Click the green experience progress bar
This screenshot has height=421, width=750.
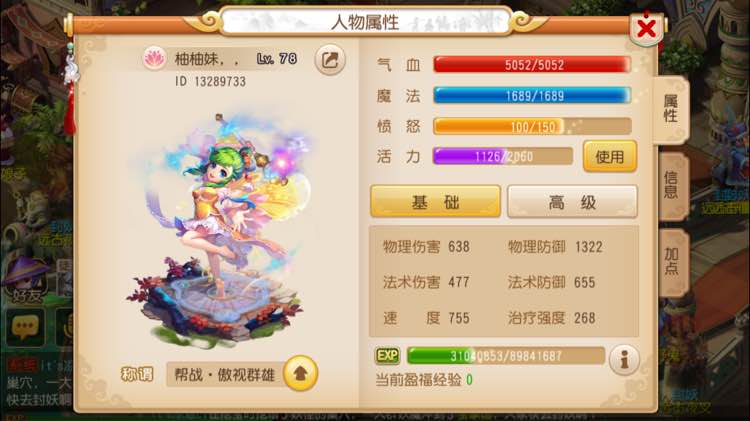coord(506,356)
